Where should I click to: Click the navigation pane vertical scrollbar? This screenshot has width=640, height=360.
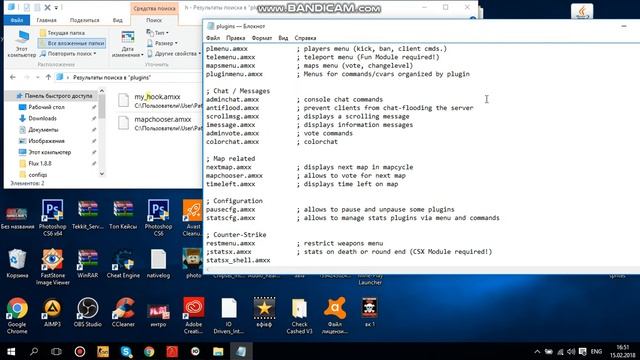[102, 133]
